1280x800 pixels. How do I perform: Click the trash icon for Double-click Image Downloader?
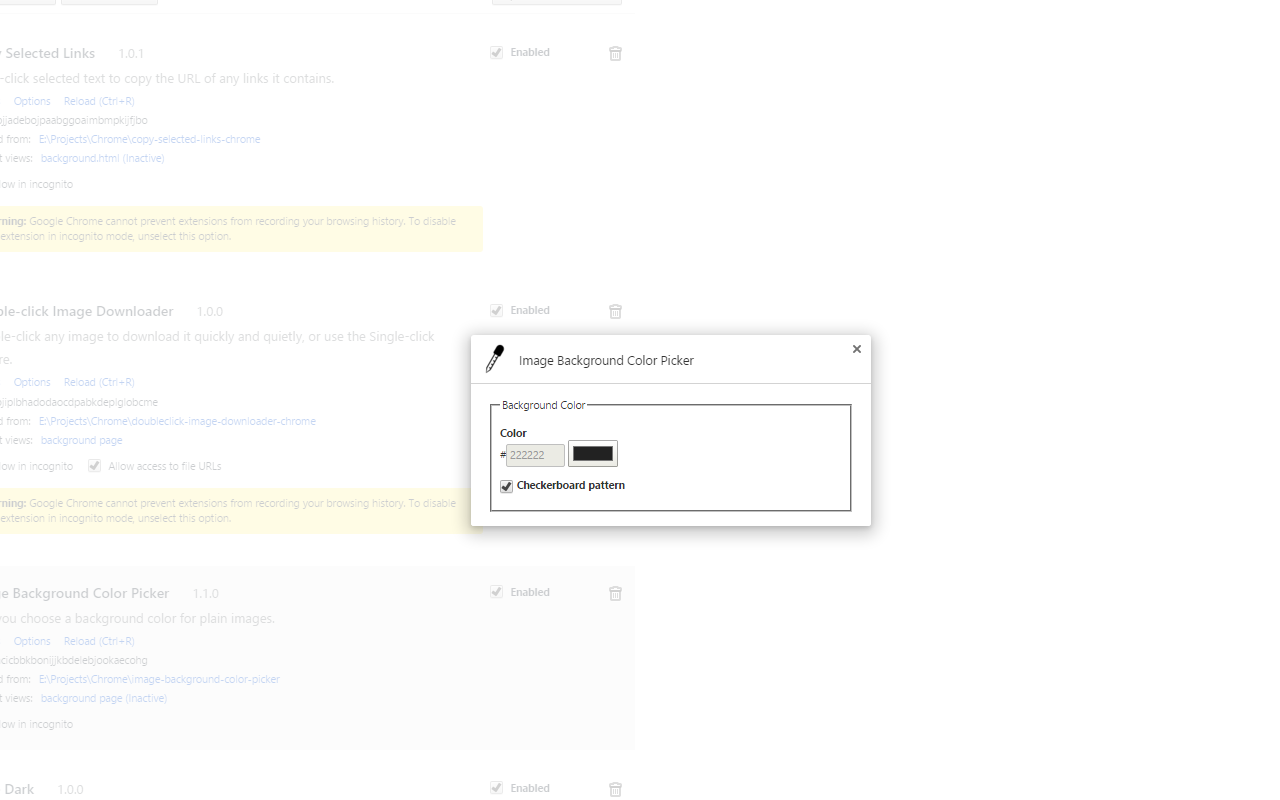(x=615, y=311)
